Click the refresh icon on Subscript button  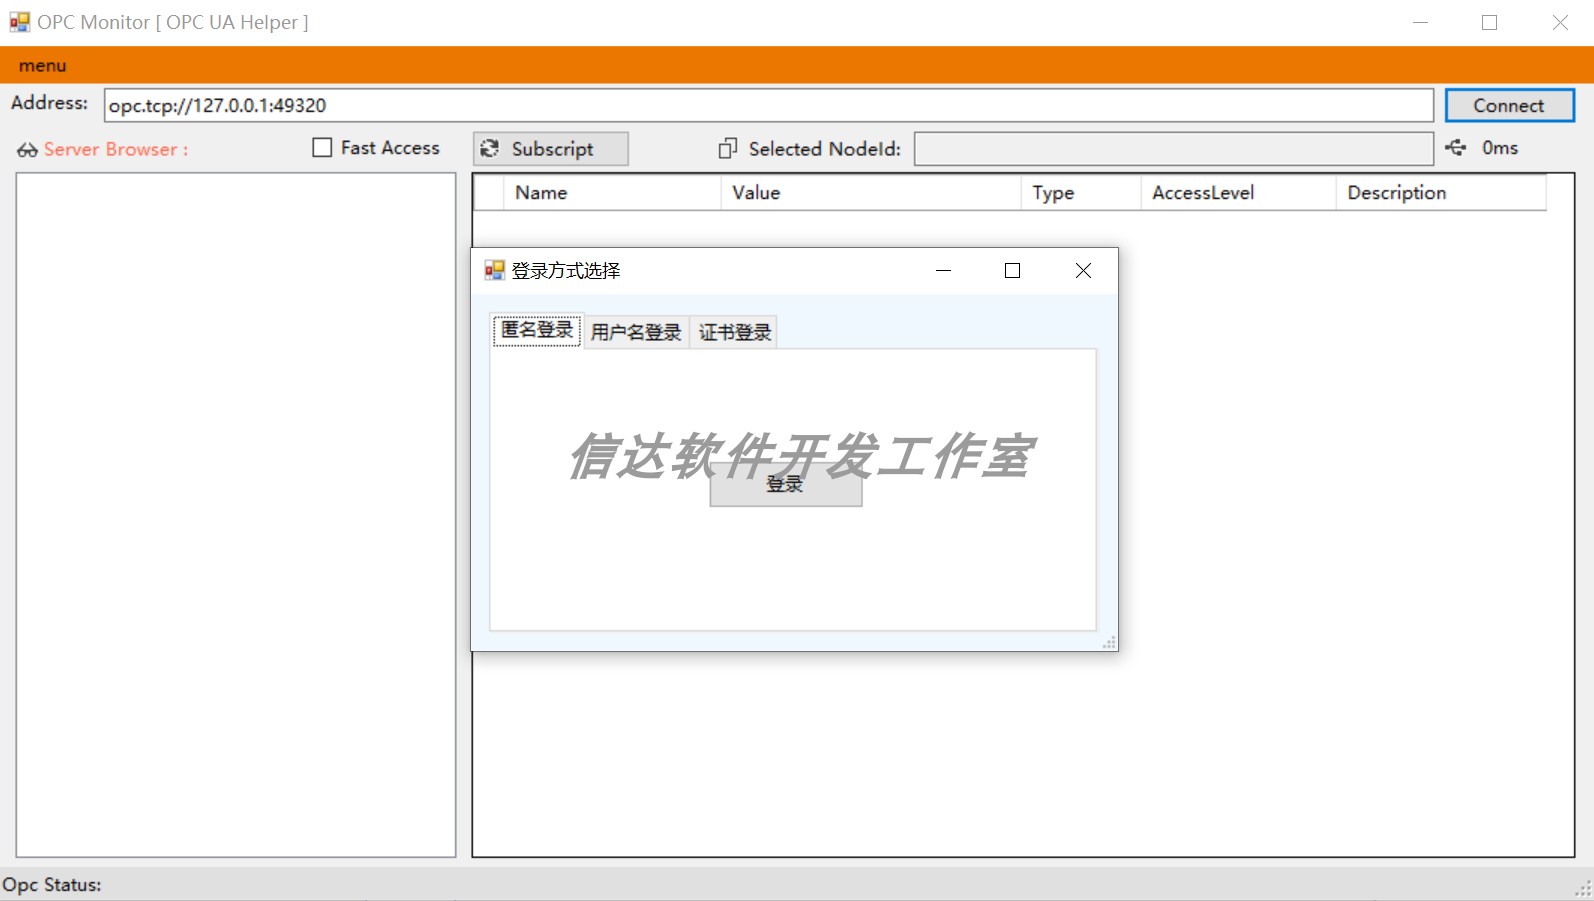pos(490,149)
